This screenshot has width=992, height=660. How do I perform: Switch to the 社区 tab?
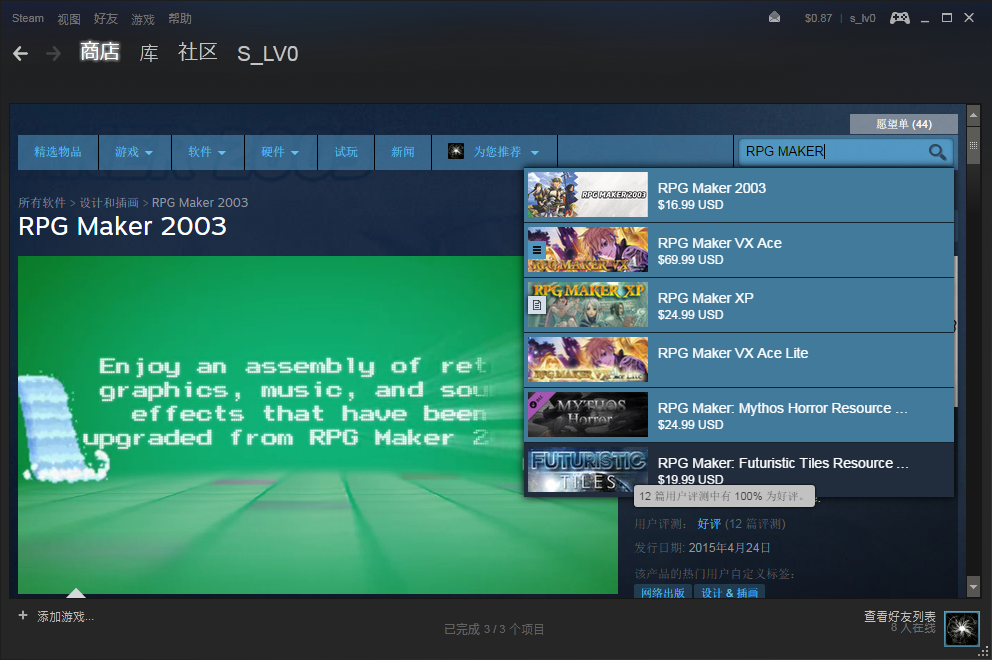tap(197, 52)
